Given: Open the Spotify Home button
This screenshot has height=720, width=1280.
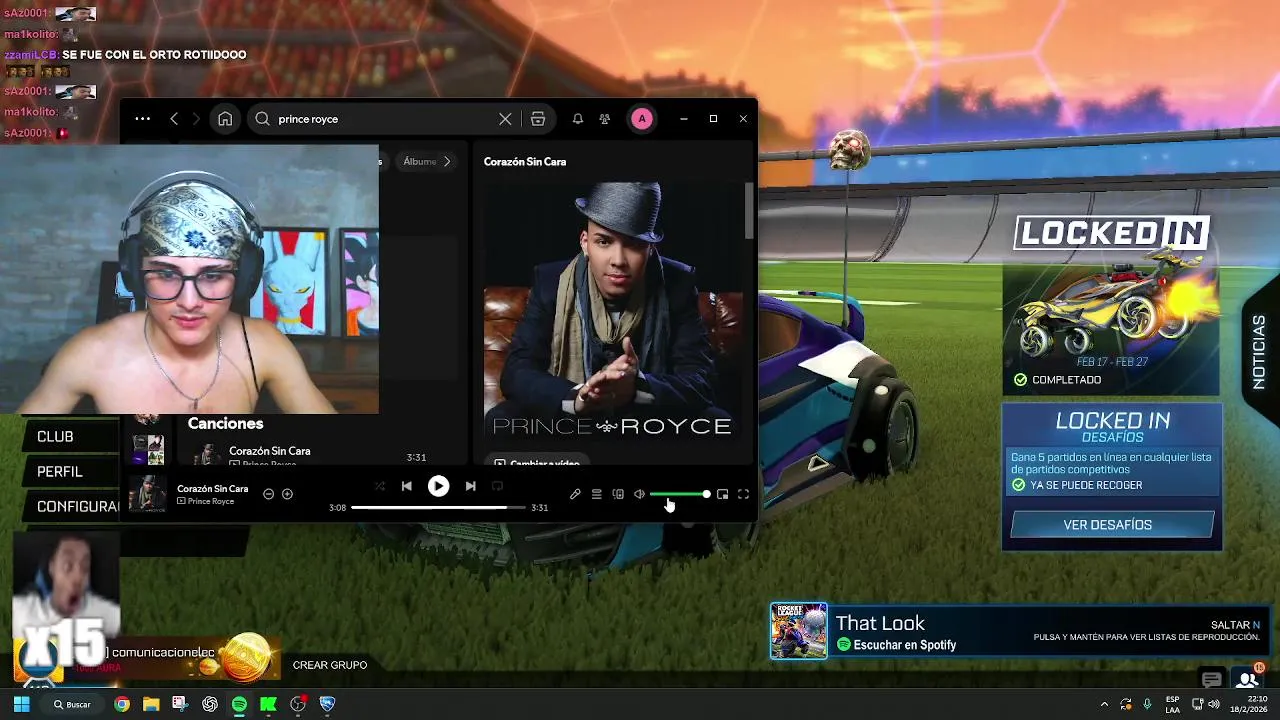Looking at the screenshot, I should click(225, 119).
